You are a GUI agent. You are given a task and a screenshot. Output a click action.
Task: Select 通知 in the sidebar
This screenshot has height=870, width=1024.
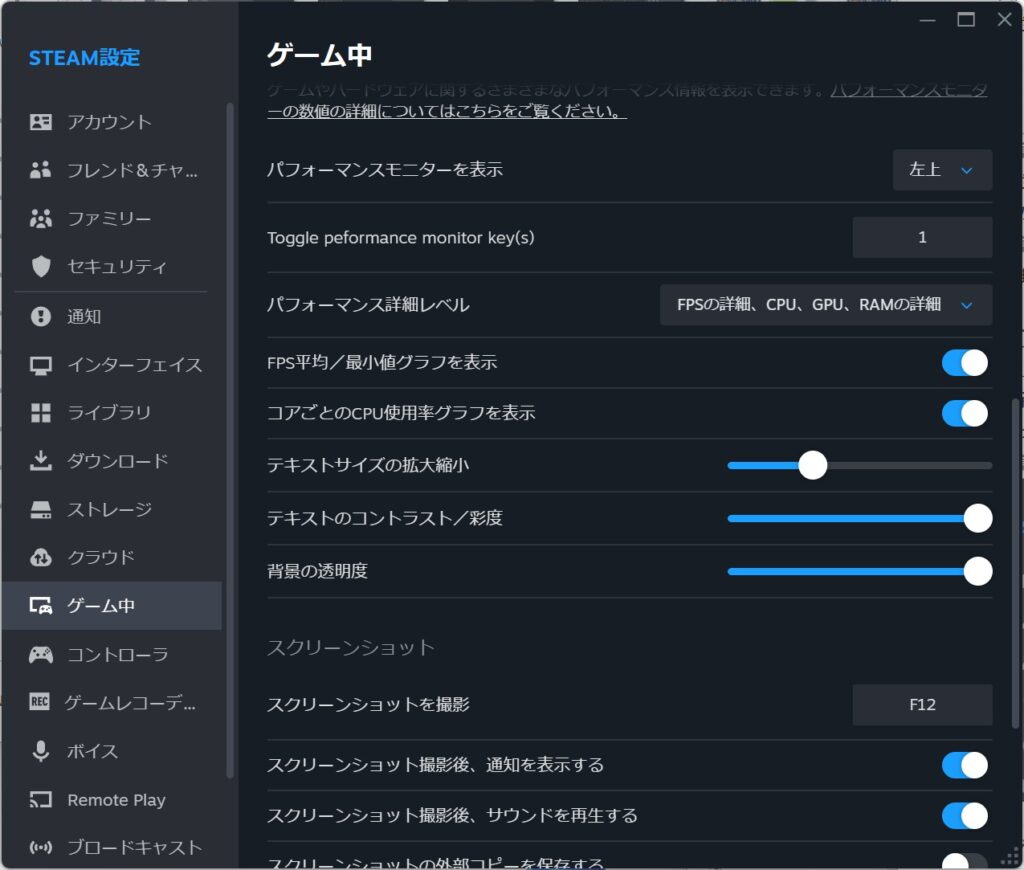[112, 316]
